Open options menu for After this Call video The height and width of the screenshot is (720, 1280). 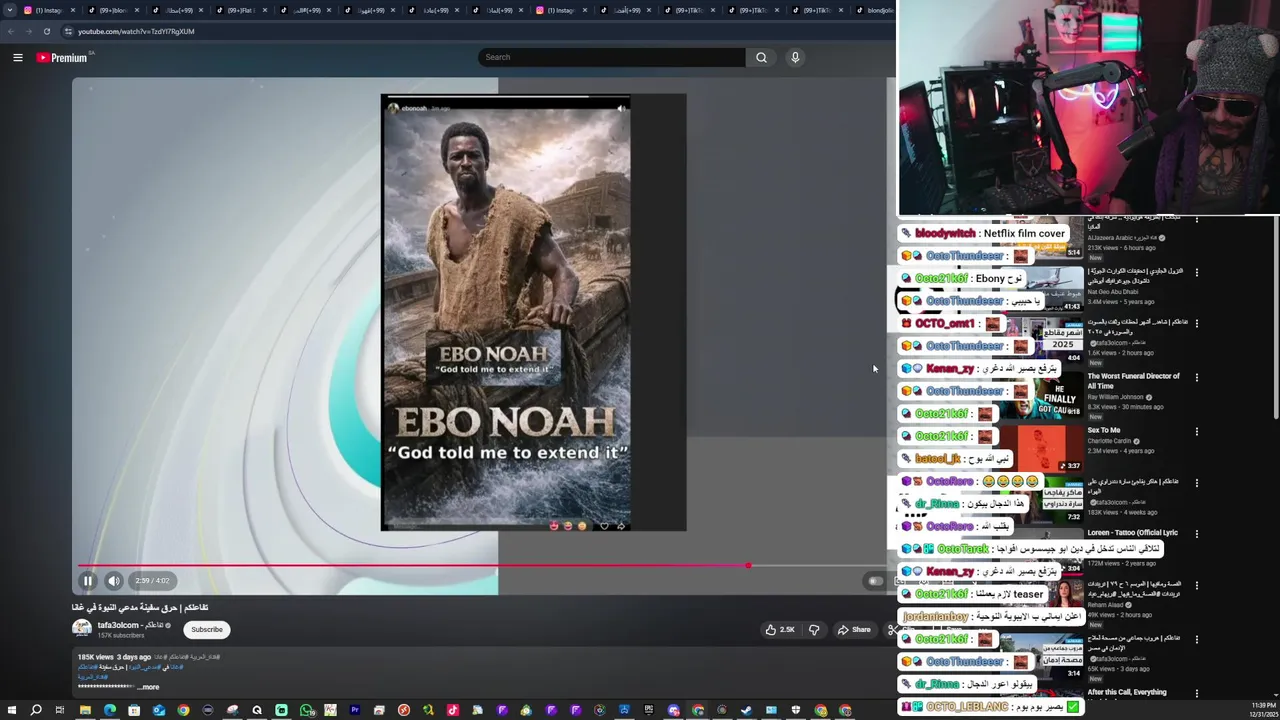pos(1196,693)
